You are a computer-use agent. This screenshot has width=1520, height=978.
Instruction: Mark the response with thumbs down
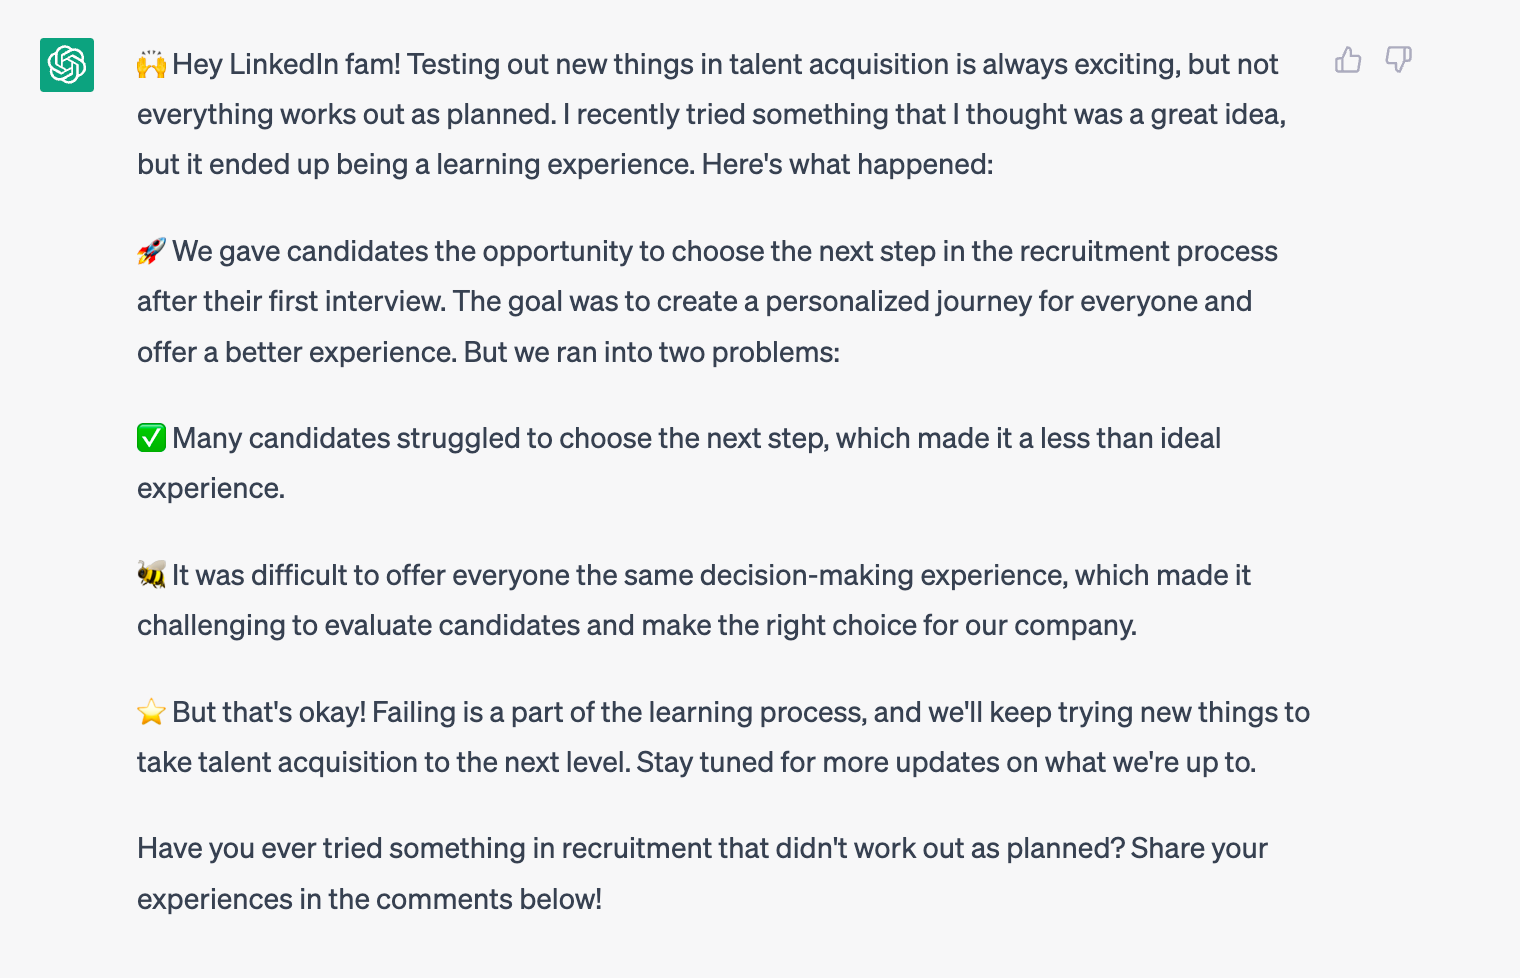(1398, 60)
